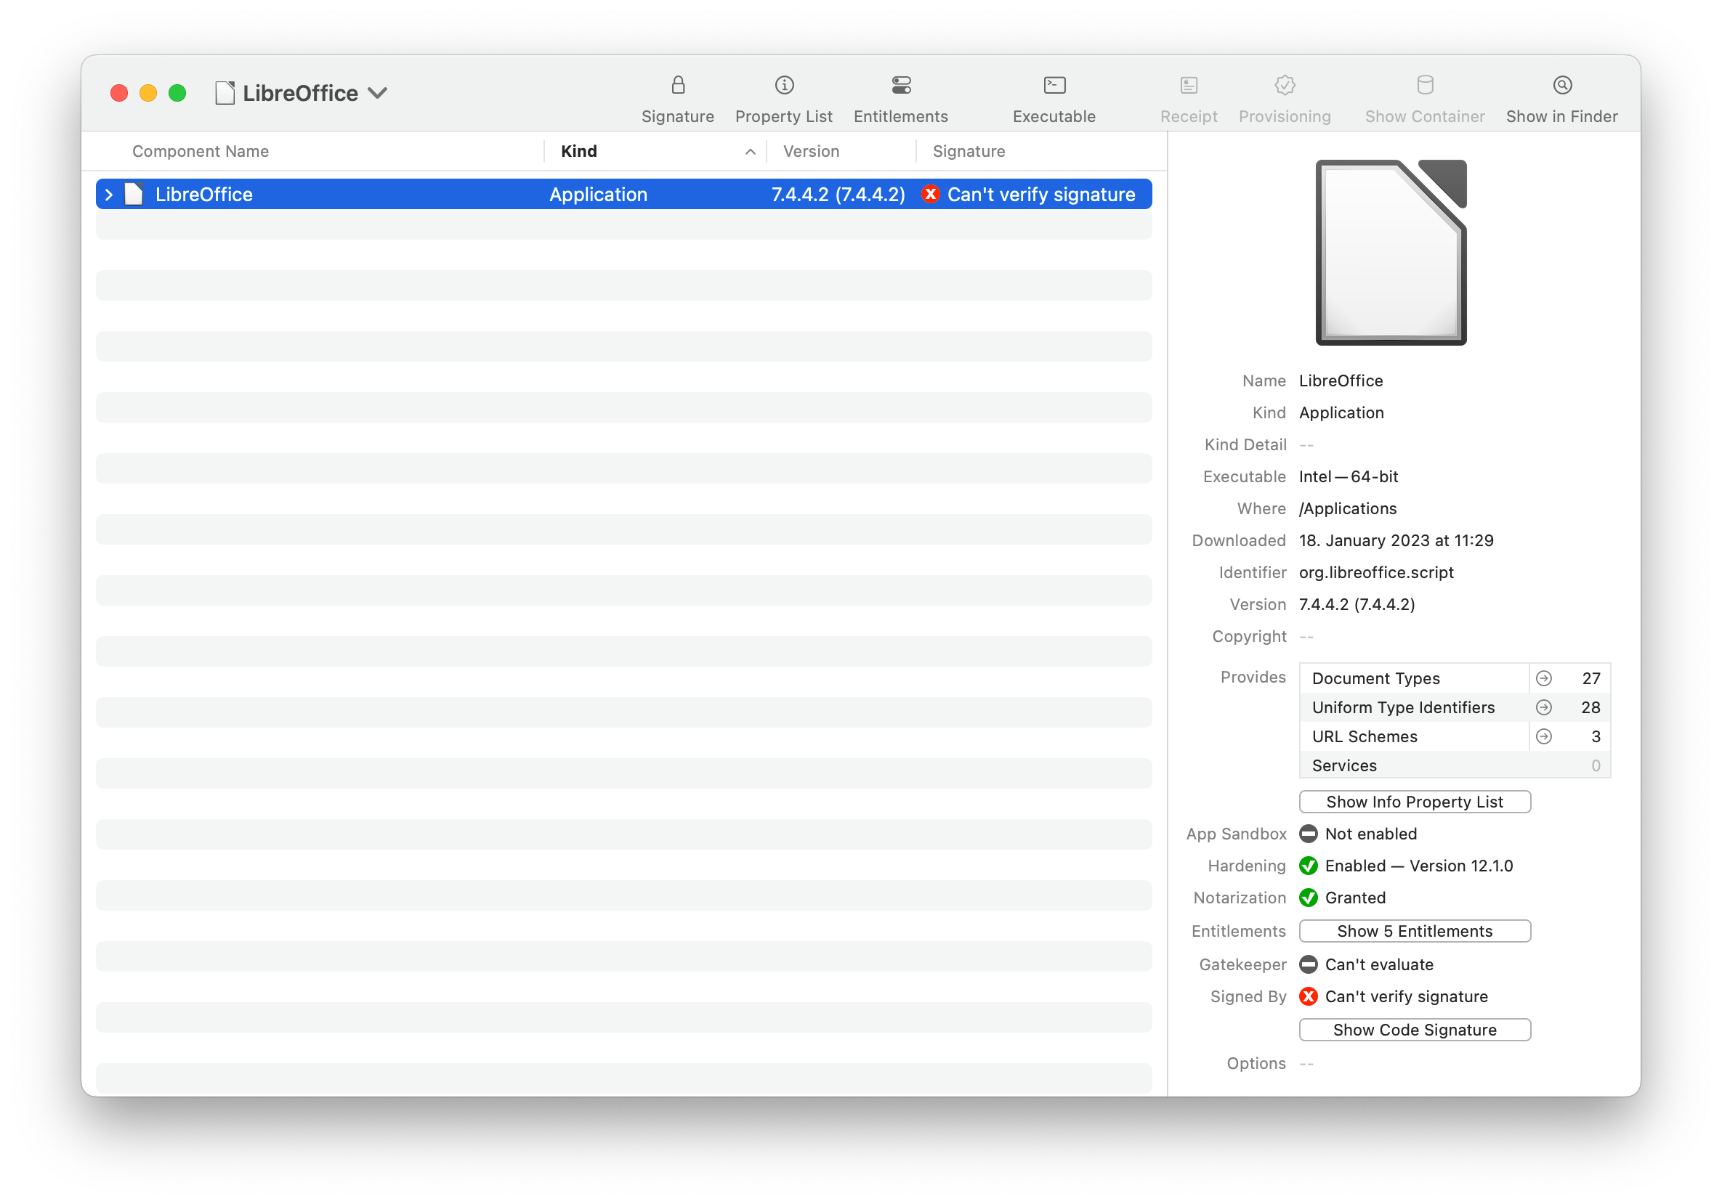The image size is (1722, 1204).
Task: Click the Property List info icon
Action: [x=784, y=86]
